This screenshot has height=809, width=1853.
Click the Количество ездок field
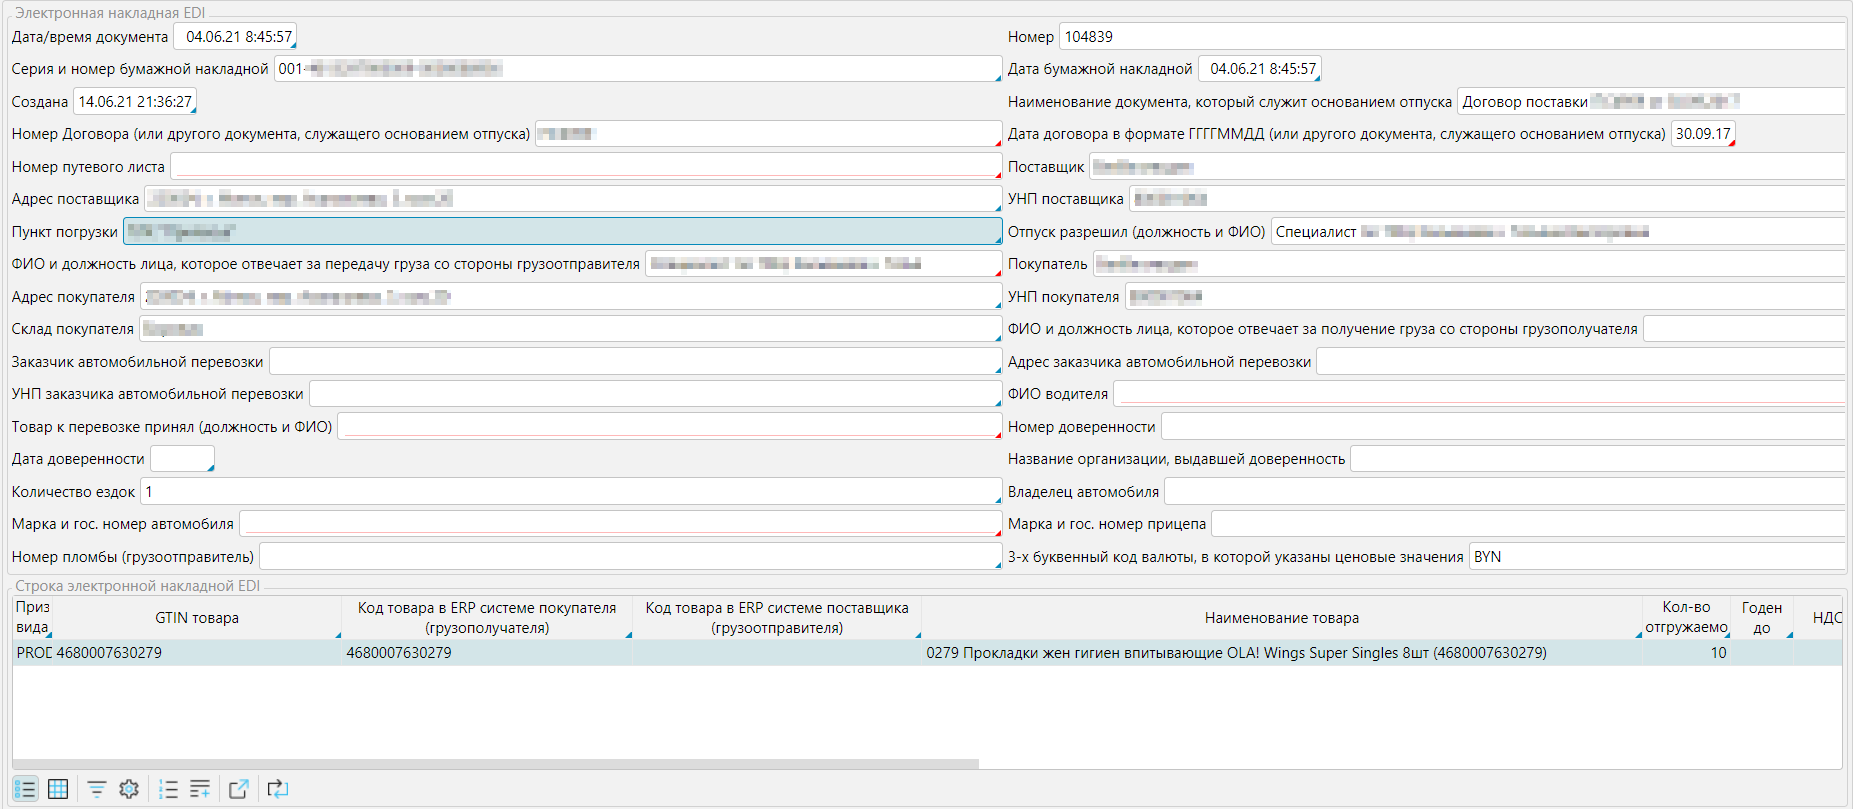[x=570, y=491]
